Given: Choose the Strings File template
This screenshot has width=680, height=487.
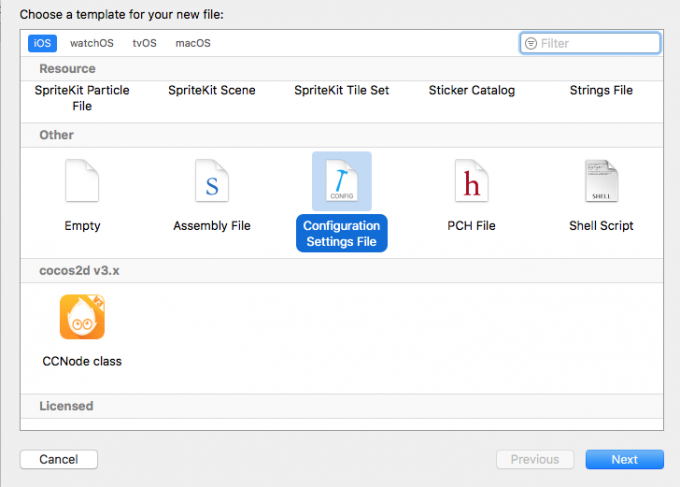Looking at the screenshot, I should [x=601, y=90].
